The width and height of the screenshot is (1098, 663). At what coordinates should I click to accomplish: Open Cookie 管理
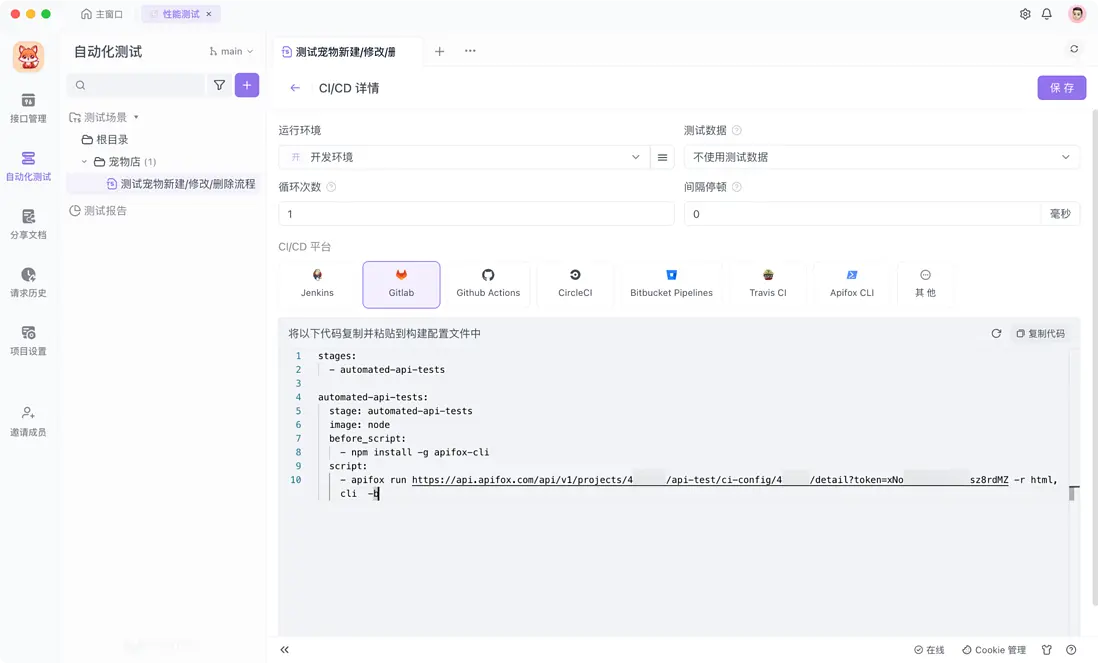(994, 650)
